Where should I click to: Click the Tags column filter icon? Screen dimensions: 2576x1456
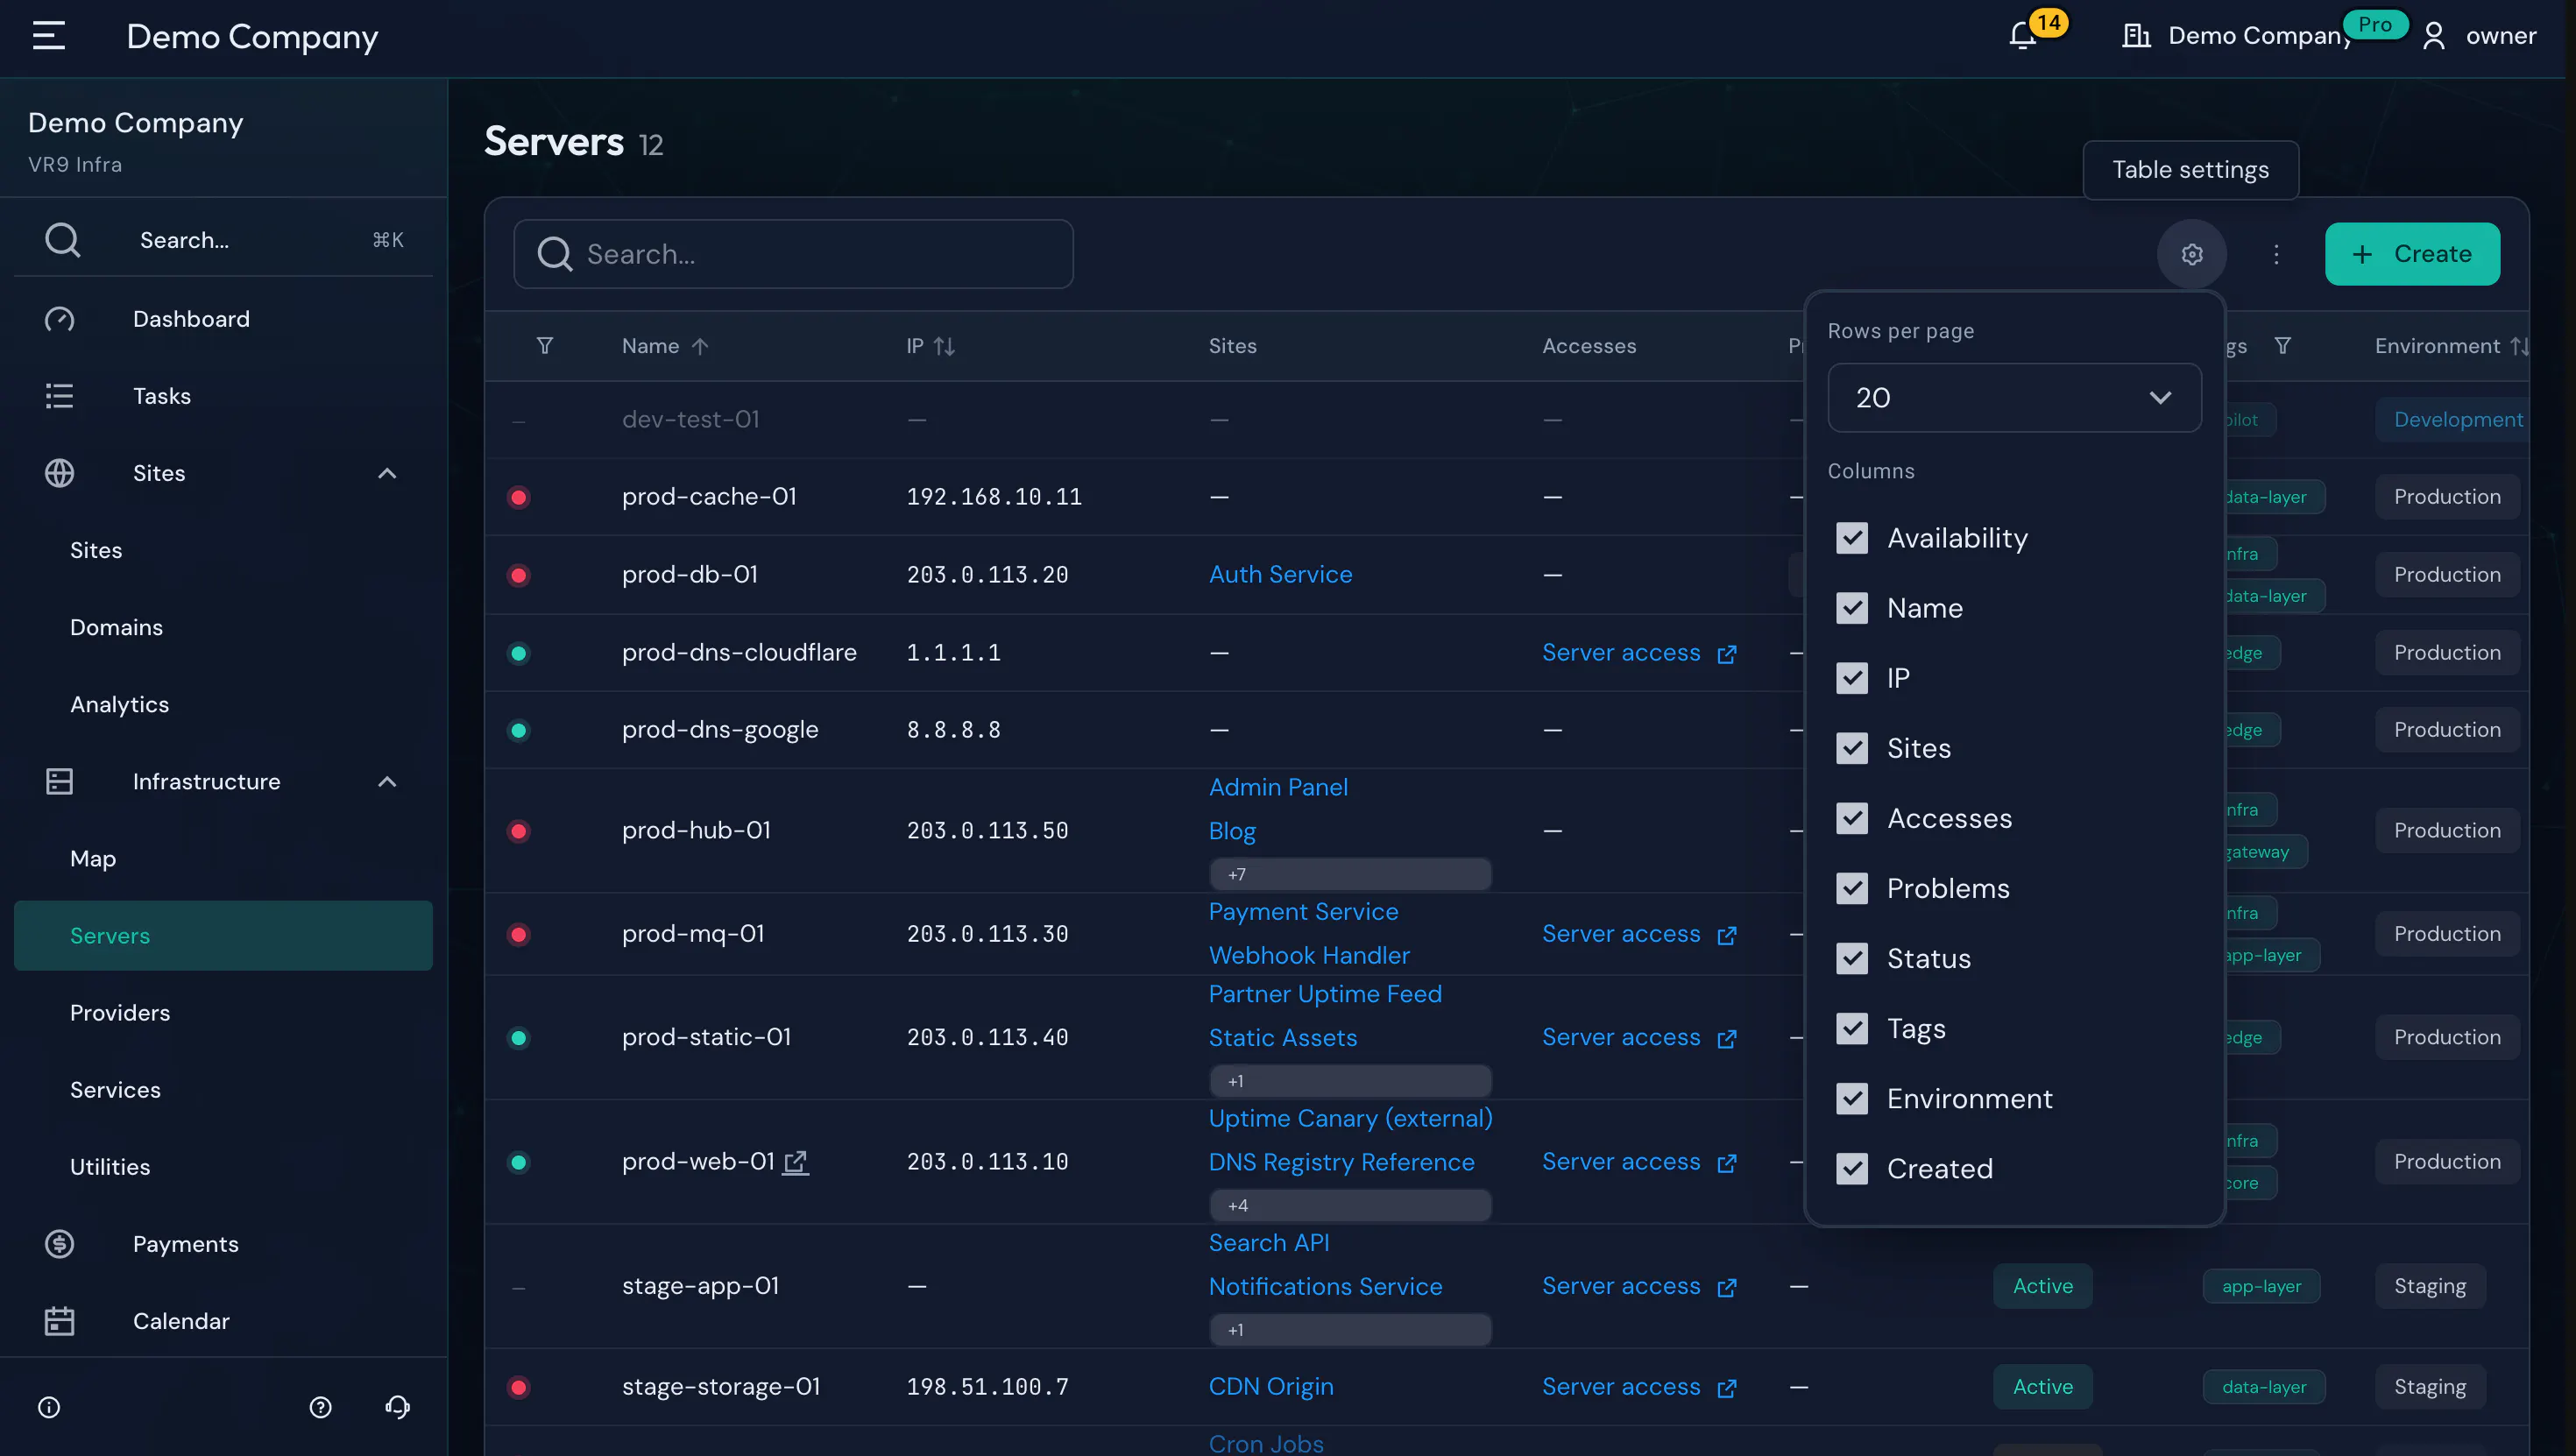(x=2283, y=346)
